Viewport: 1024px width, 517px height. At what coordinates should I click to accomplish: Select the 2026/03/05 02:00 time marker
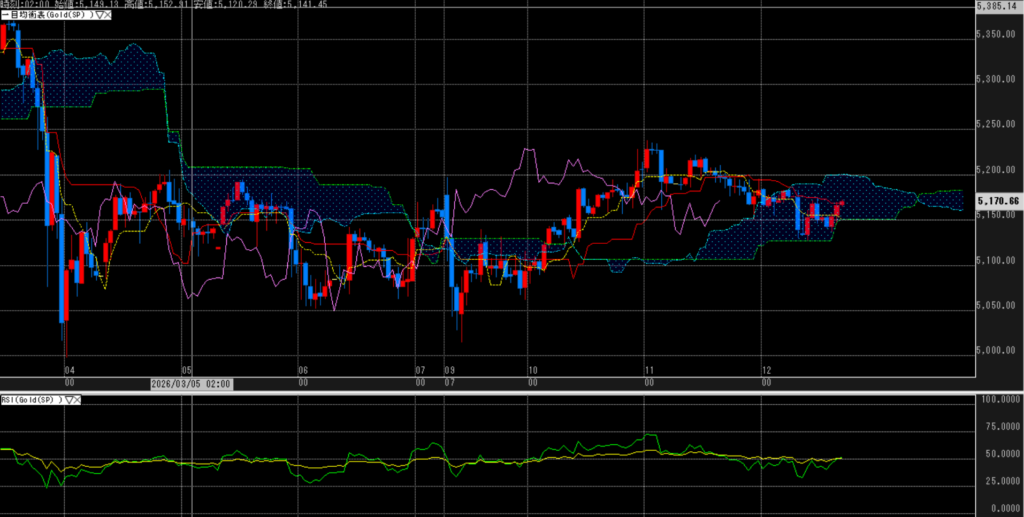click(191, 382)
